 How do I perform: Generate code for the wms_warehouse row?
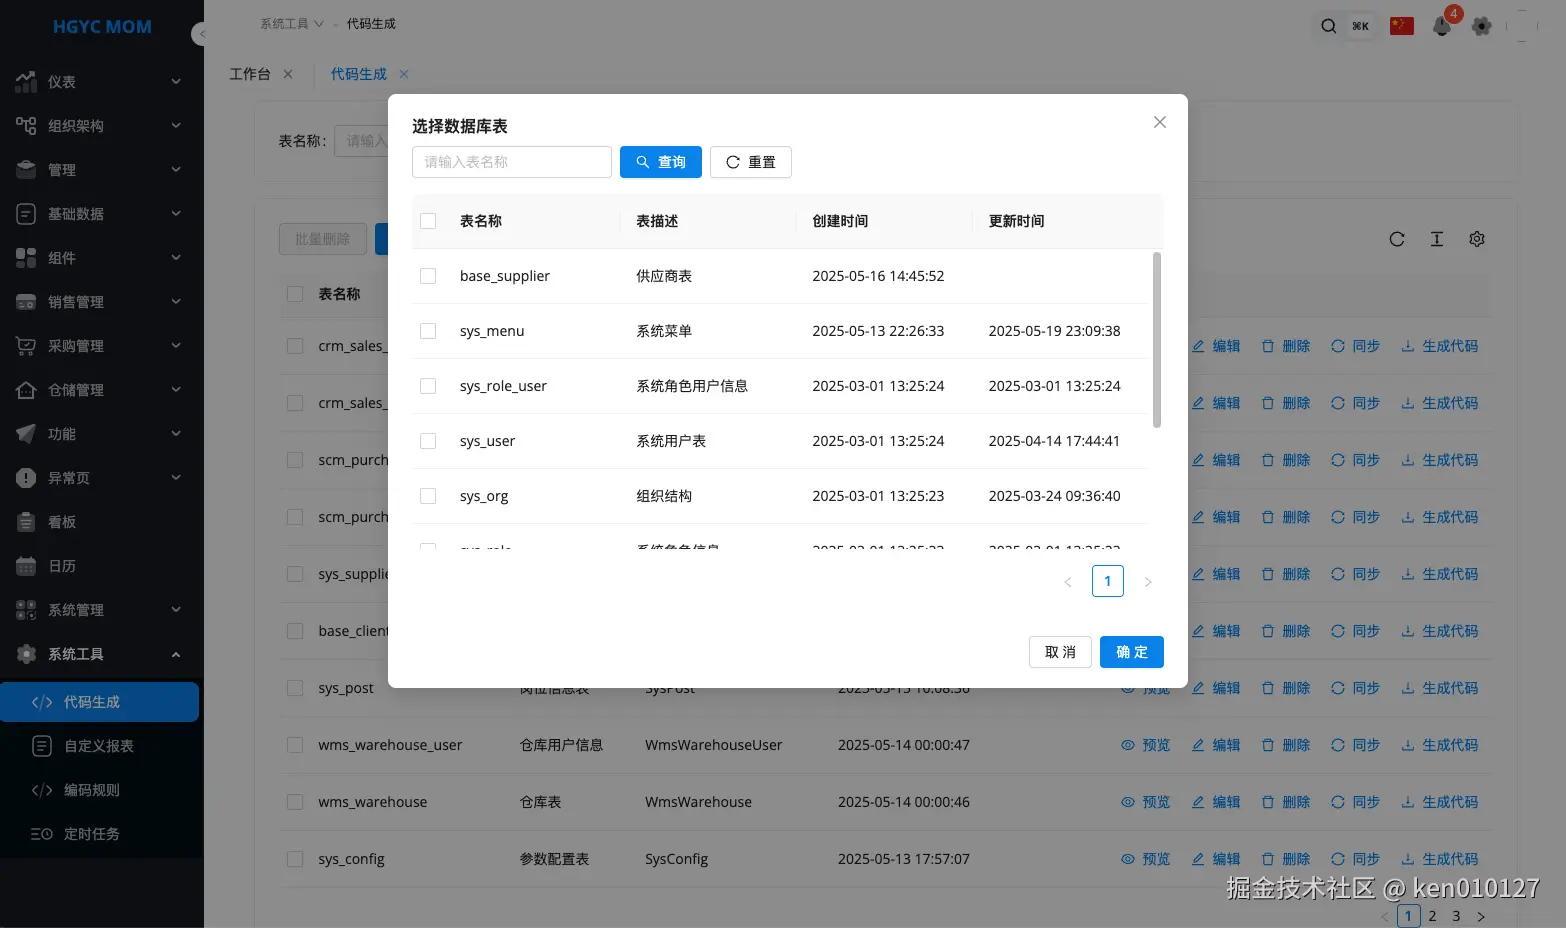coord(1440,802)
